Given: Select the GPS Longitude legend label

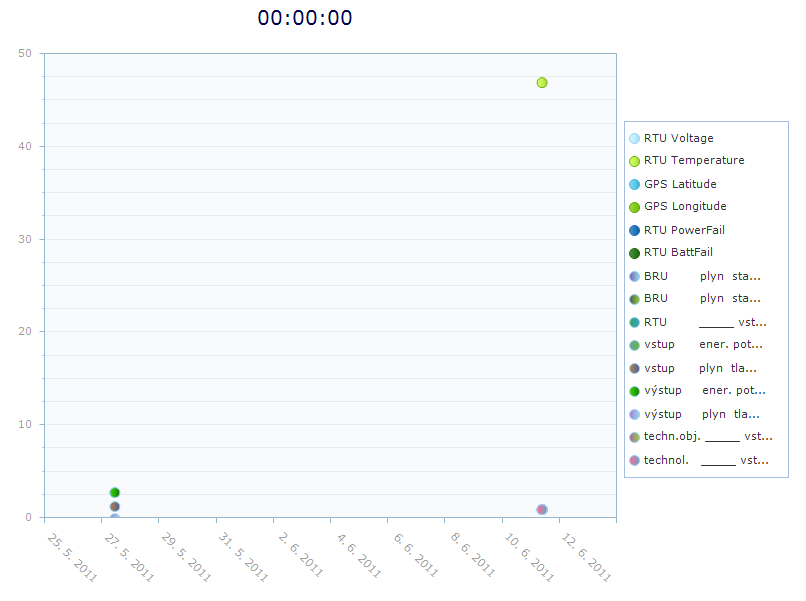Looking at the screenshot, I should coord(685,206).
